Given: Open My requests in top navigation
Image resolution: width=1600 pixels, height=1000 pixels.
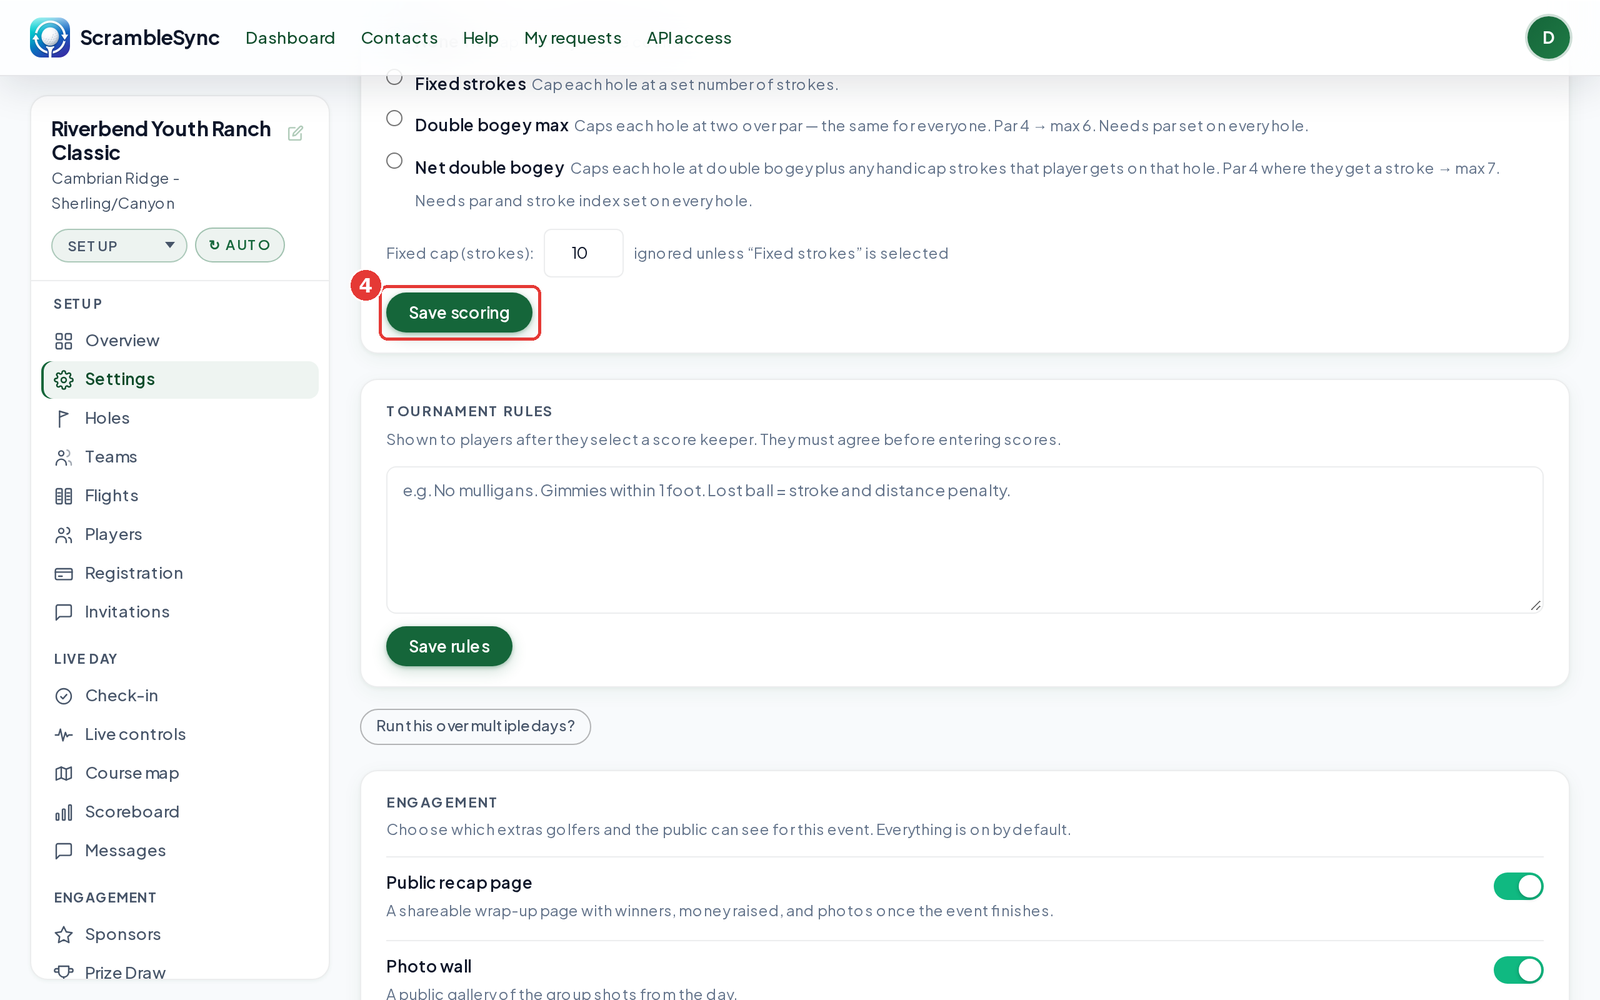Looking at the screenshot, I should click(573, 38).
